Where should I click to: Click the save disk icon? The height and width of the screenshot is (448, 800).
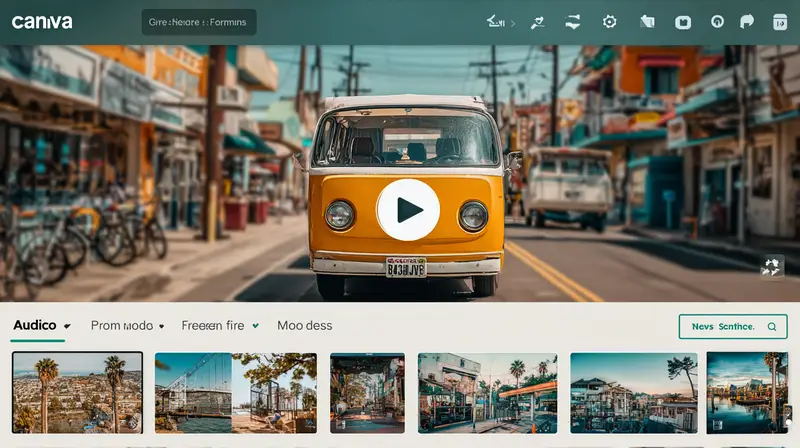[x=683, y=21]
